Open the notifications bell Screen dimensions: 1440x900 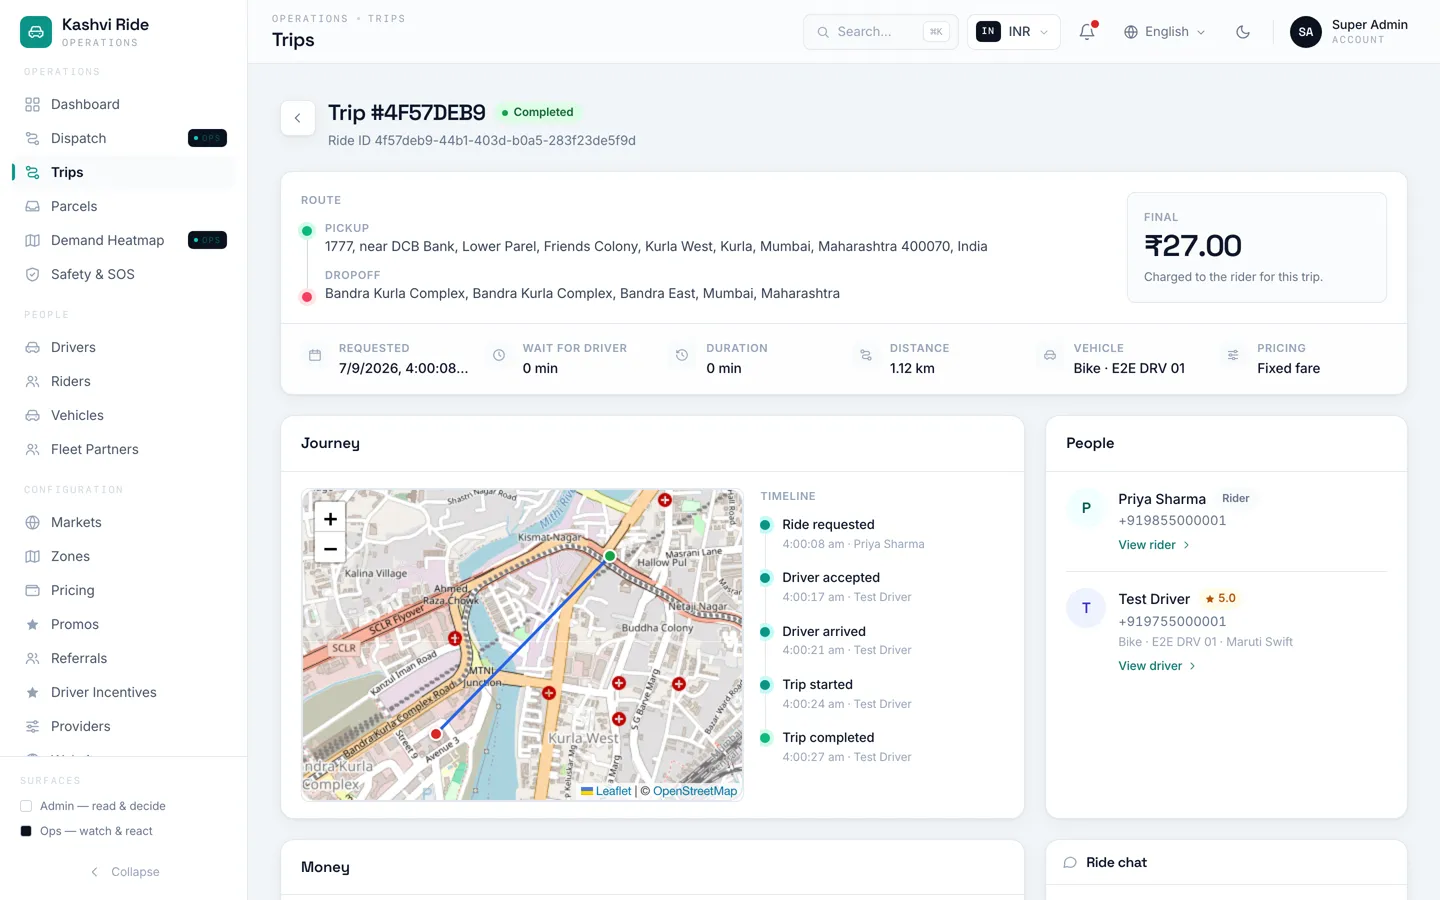click(1087, 32)
